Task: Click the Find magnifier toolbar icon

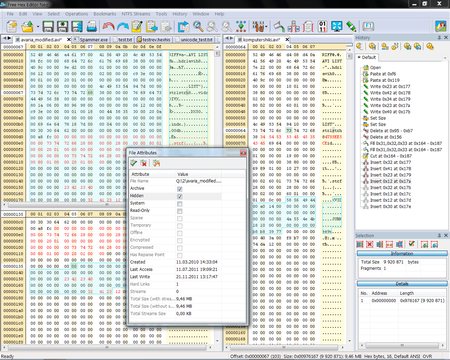Action: pyautogui.click(x=198, y=26)
